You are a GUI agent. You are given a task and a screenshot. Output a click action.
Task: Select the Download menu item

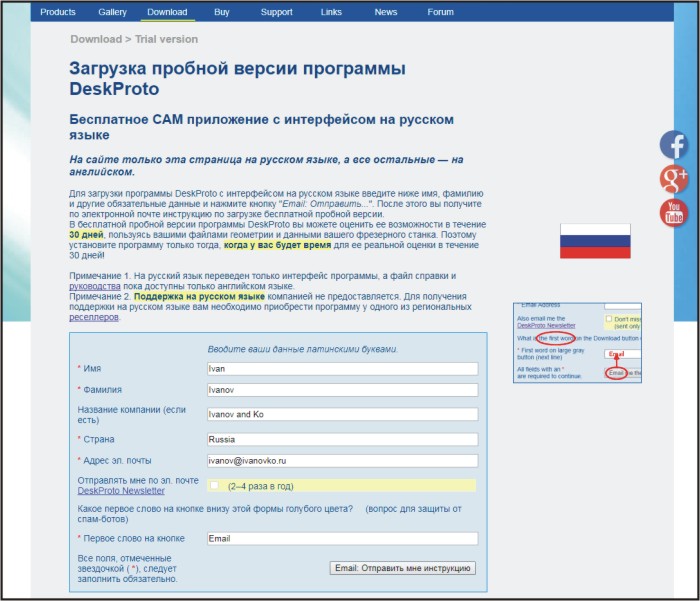167,12
